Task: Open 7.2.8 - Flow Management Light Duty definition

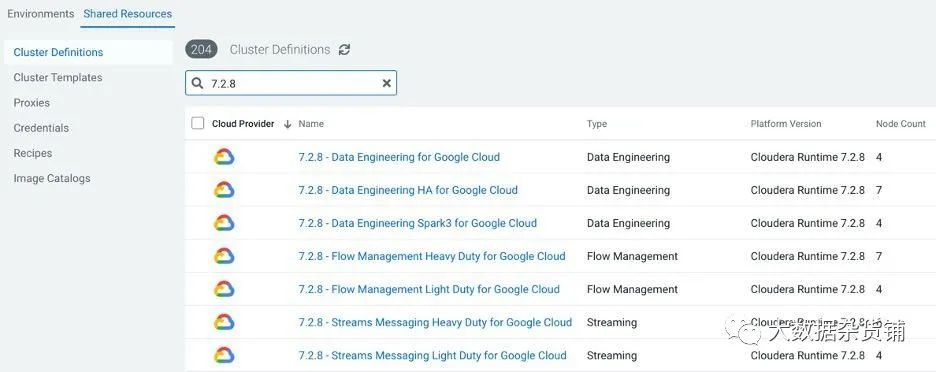Action: [429, 289]
